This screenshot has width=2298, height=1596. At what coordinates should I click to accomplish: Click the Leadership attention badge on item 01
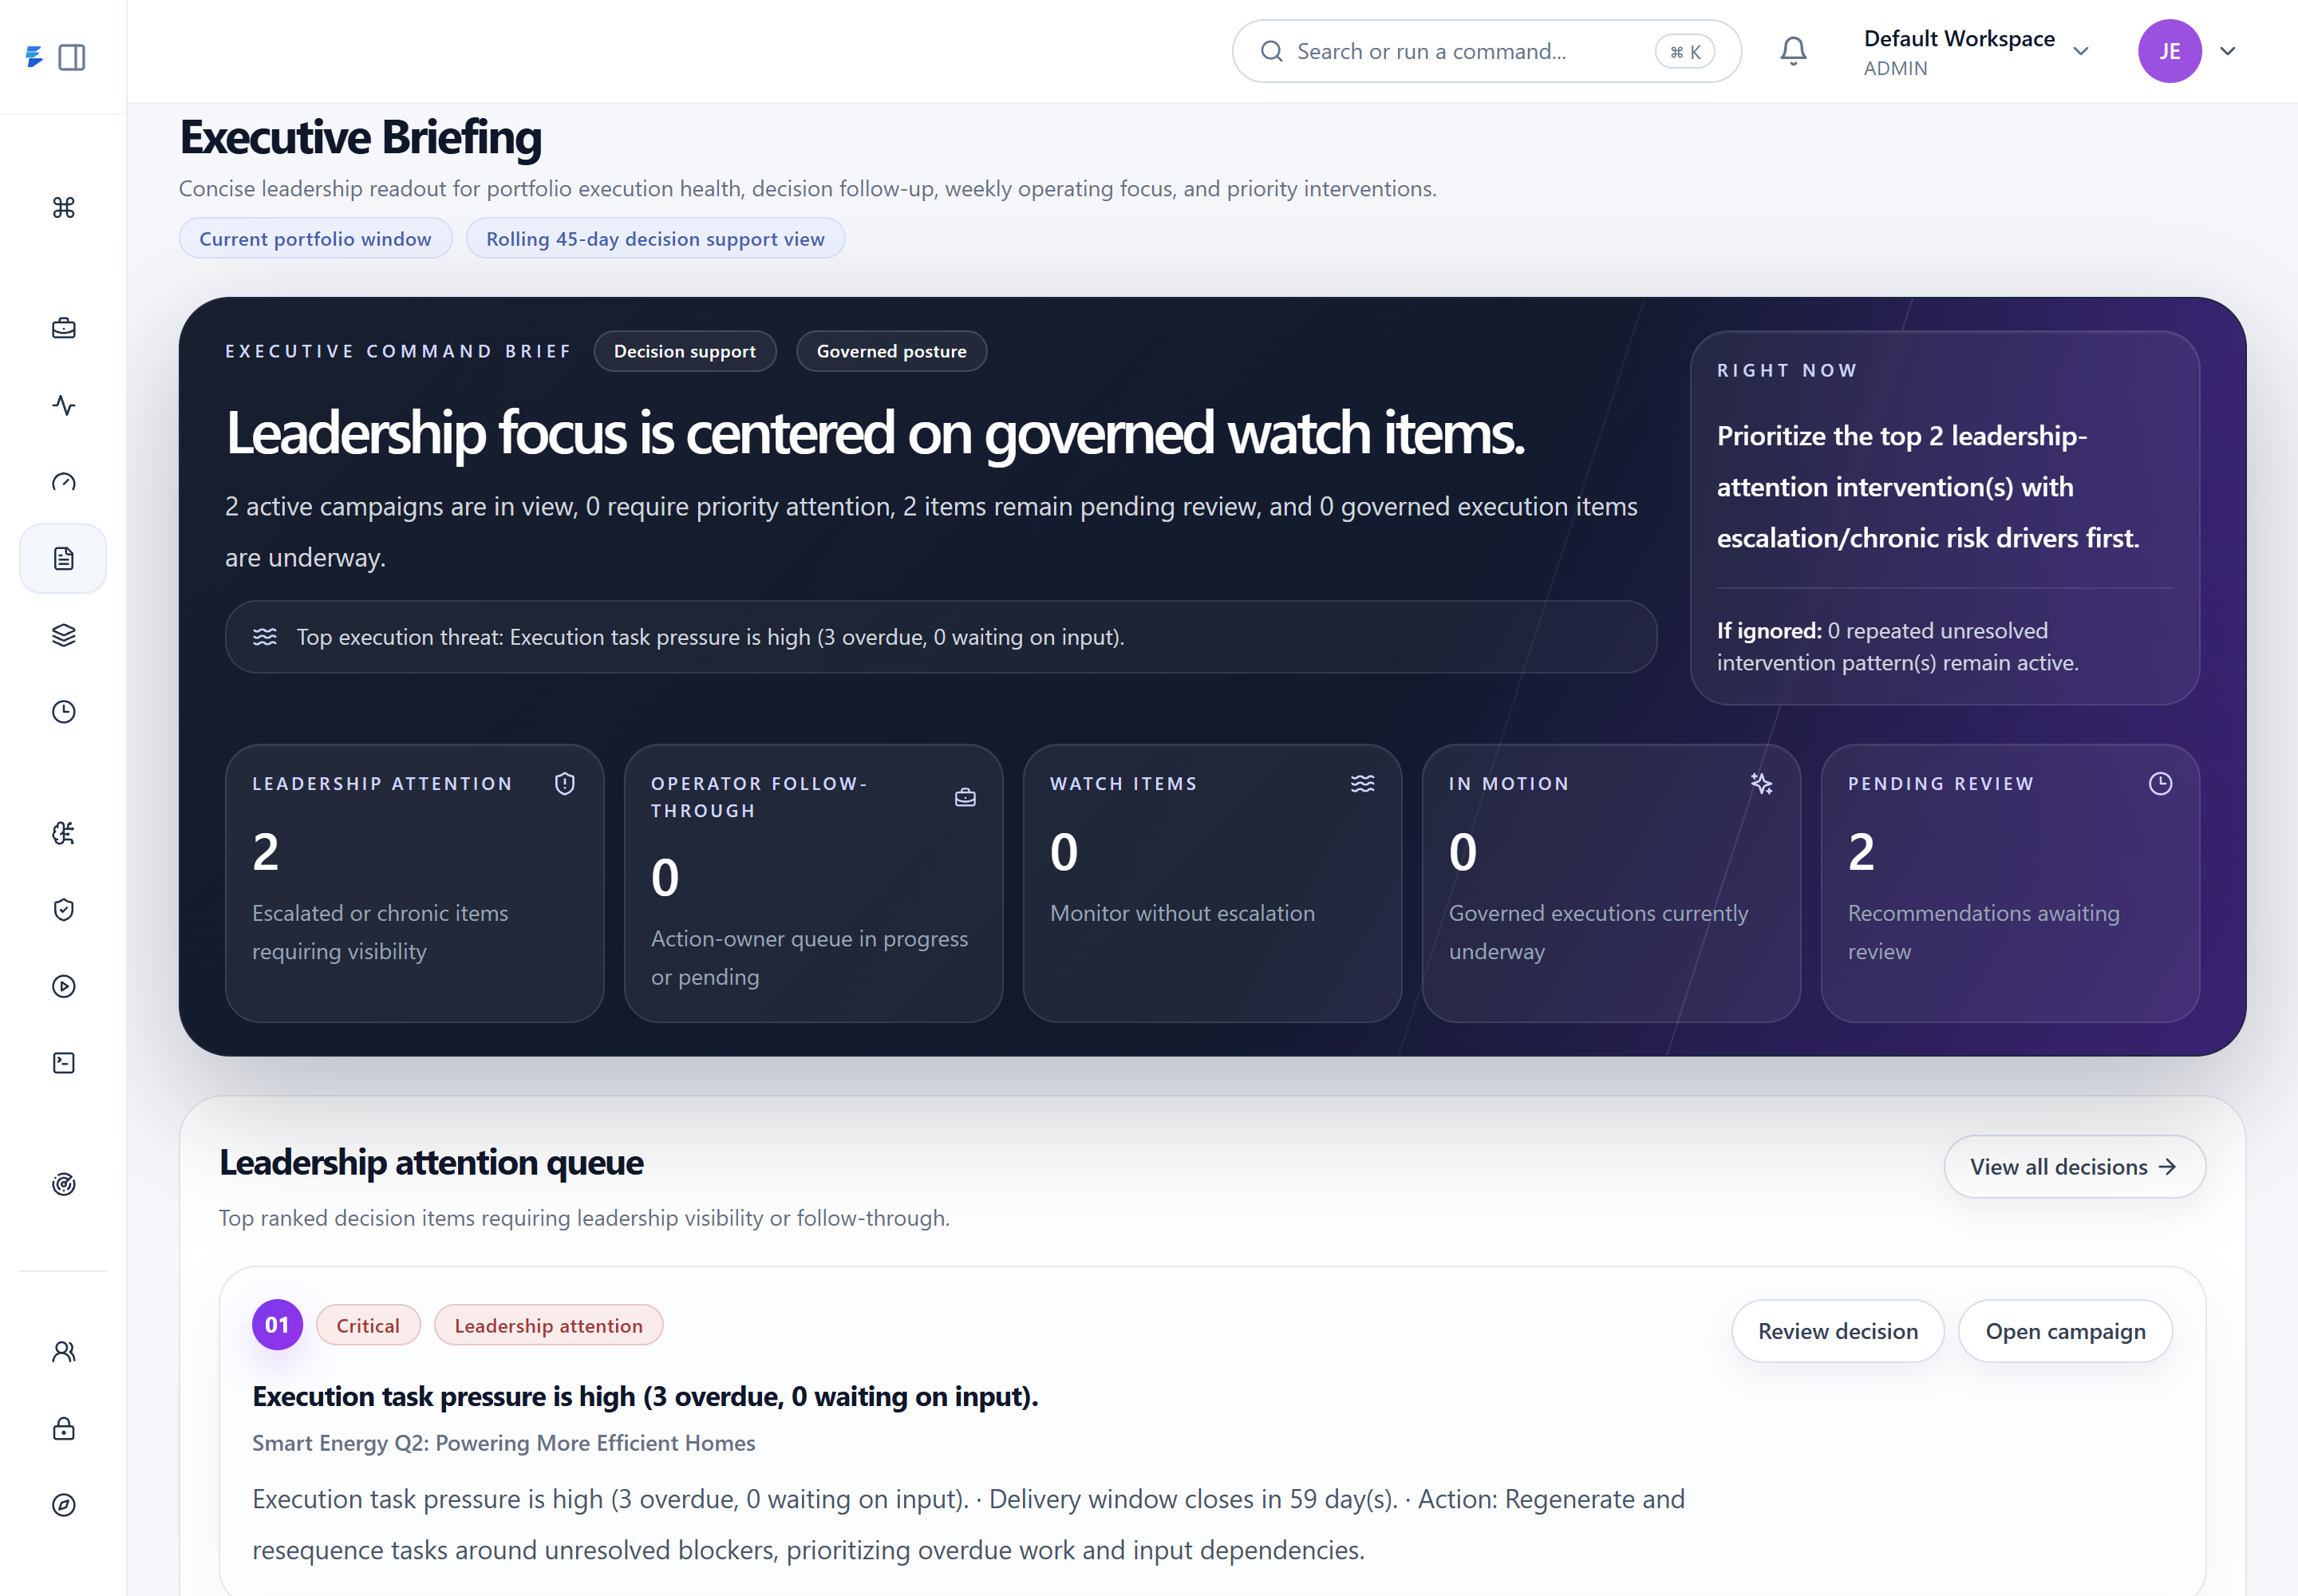[548, 1325]
